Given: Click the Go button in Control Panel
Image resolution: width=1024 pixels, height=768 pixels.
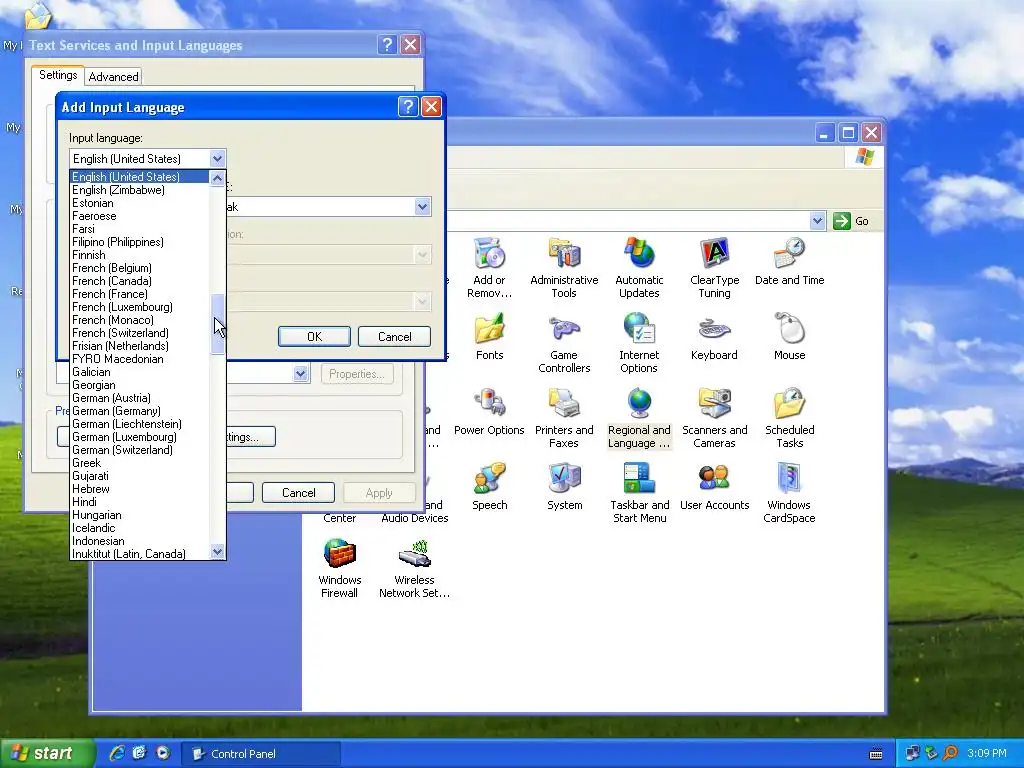Looking at the screenshot, I should click(x=852, y=221).
